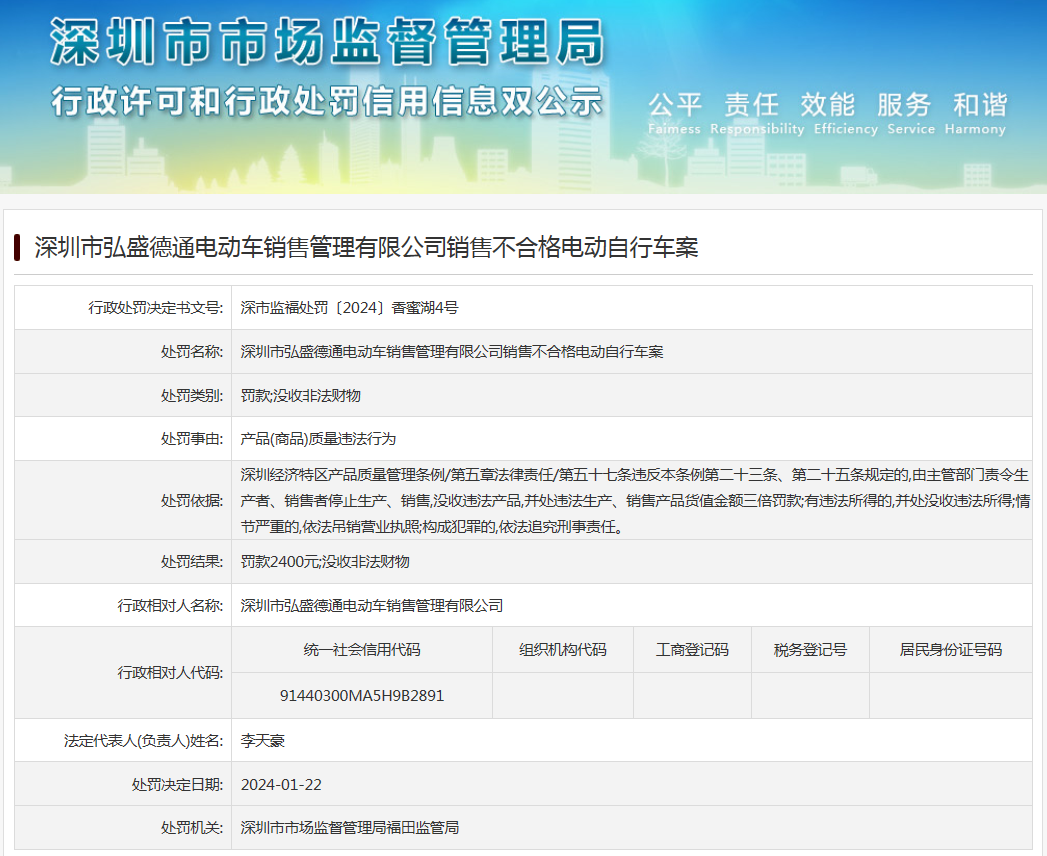This screenshot has height=856, width=1047.
Task: Click the 统一社会信用代码 column header
Action: click(362, 650)
